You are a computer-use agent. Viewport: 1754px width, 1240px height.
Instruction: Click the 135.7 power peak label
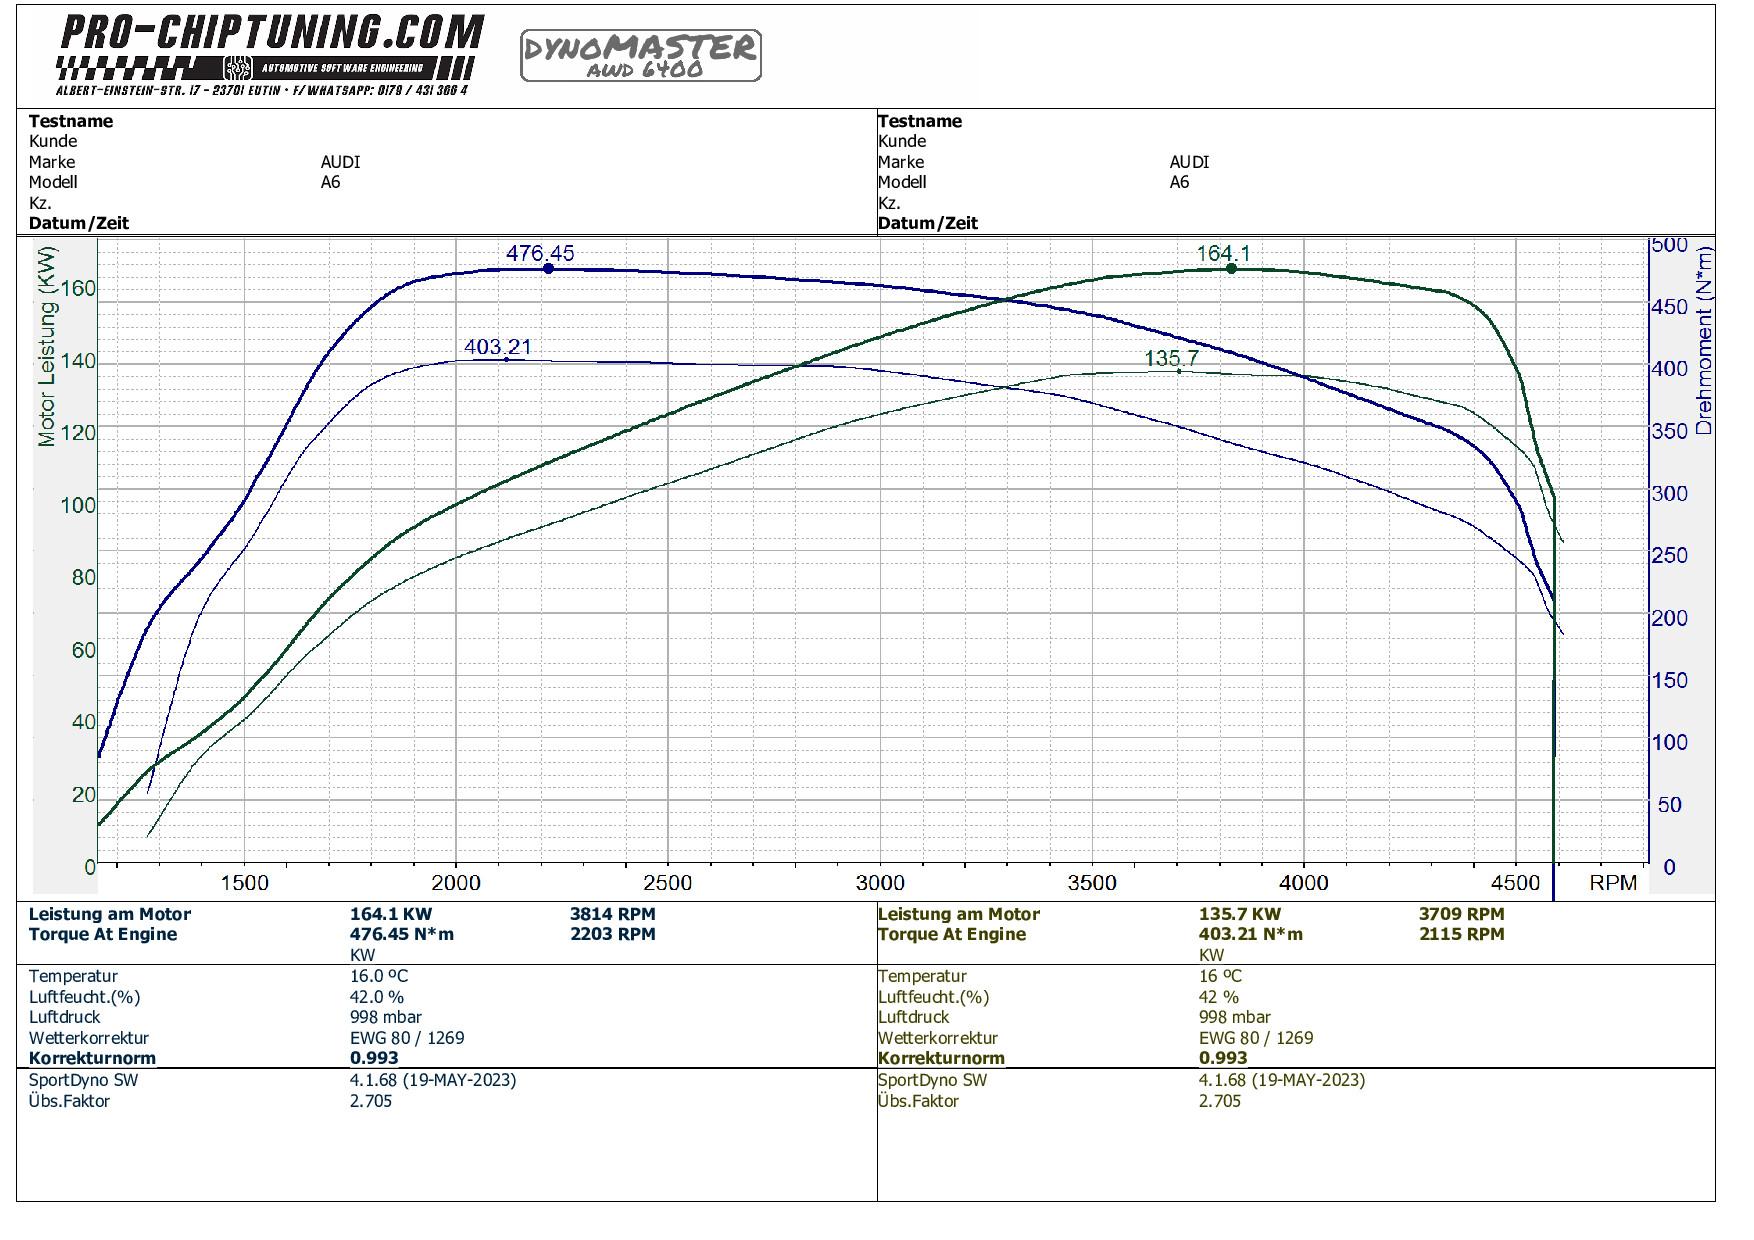pyautogui.click(x=1171, y=358)
